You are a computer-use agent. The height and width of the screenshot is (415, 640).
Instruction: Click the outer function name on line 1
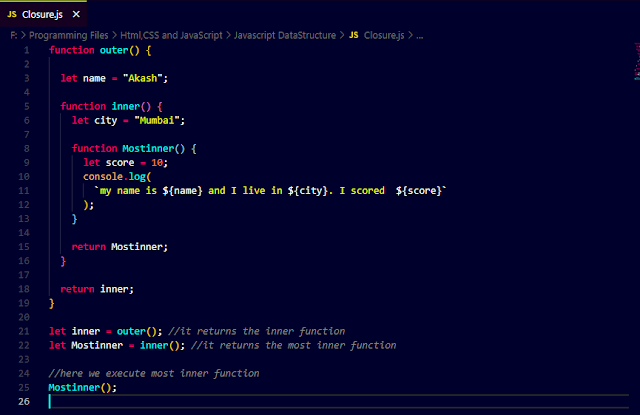tap(114, 50)
